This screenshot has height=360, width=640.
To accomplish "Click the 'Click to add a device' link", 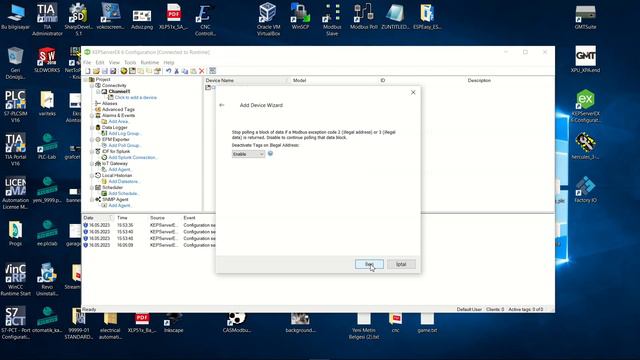I will coord(136,98).
